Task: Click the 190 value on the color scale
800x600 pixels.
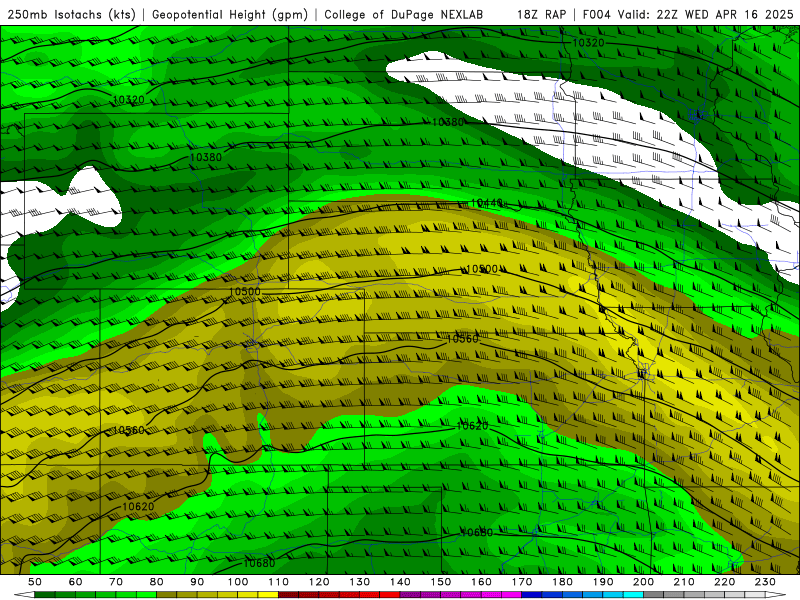Action: [604, 582]
